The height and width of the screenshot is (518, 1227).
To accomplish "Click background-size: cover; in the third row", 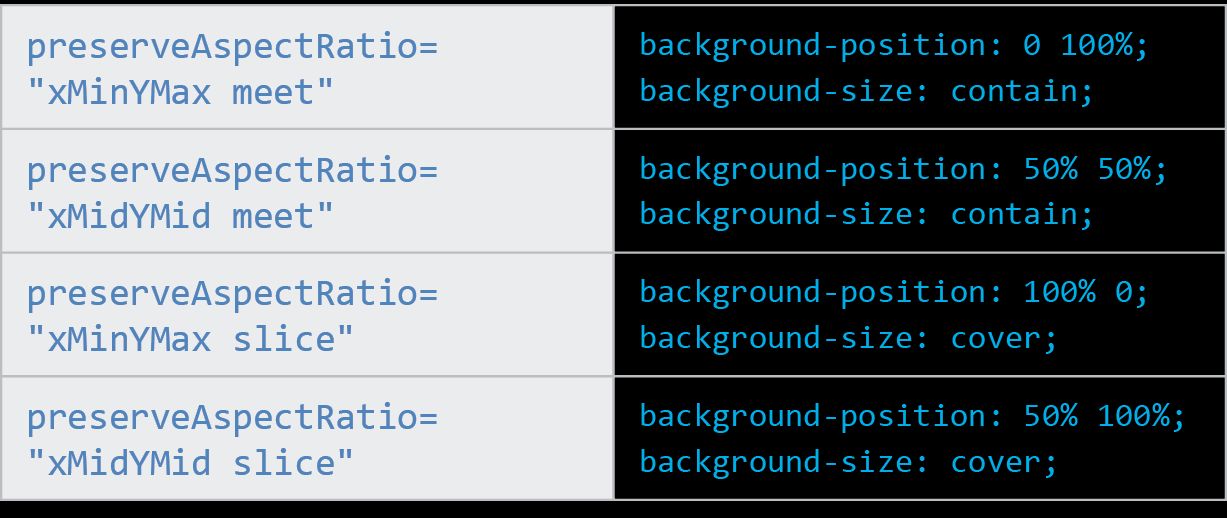I will point(848,338).
